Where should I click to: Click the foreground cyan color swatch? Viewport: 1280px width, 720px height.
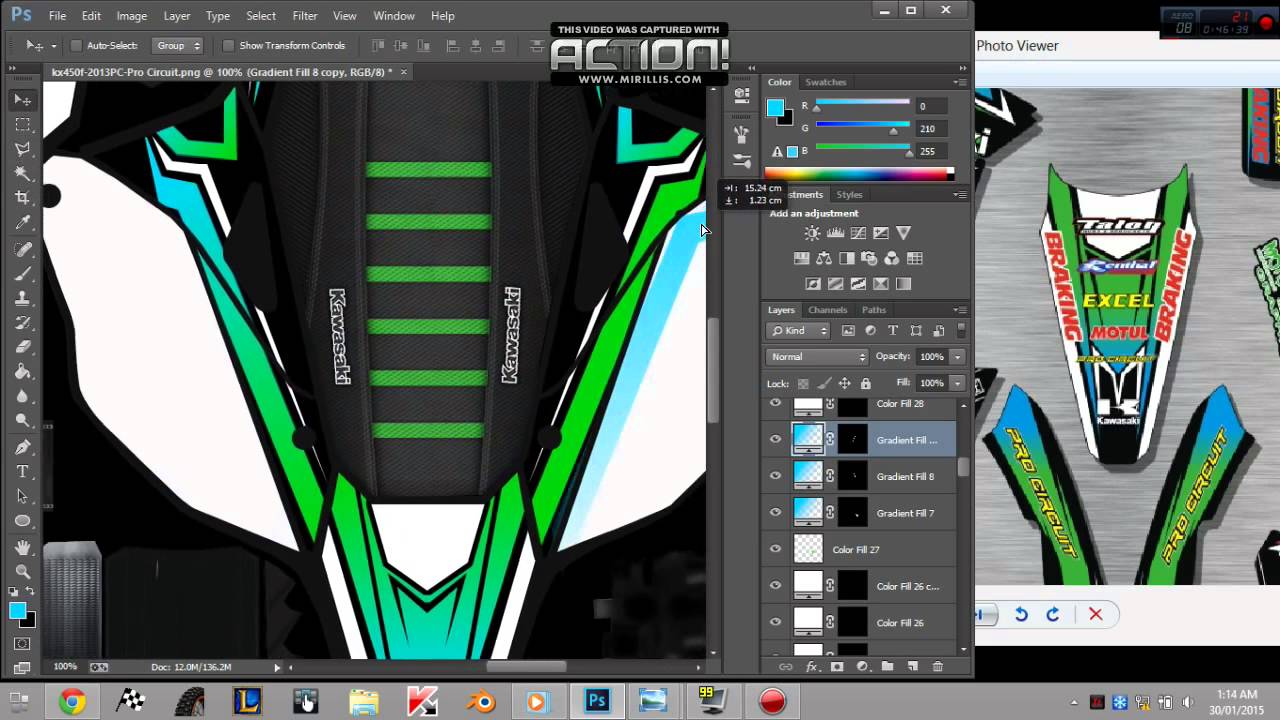tap(775, 109)
